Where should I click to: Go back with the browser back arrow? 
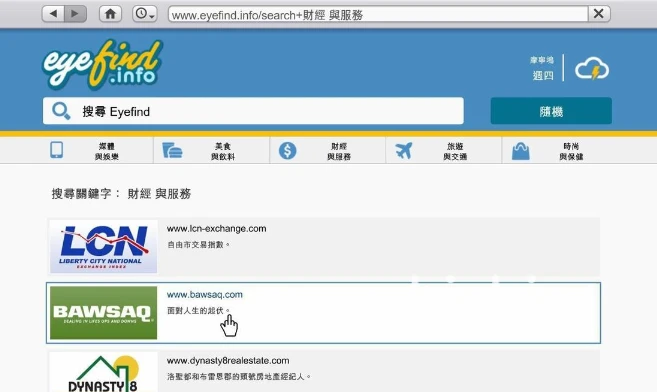point(53,14)
